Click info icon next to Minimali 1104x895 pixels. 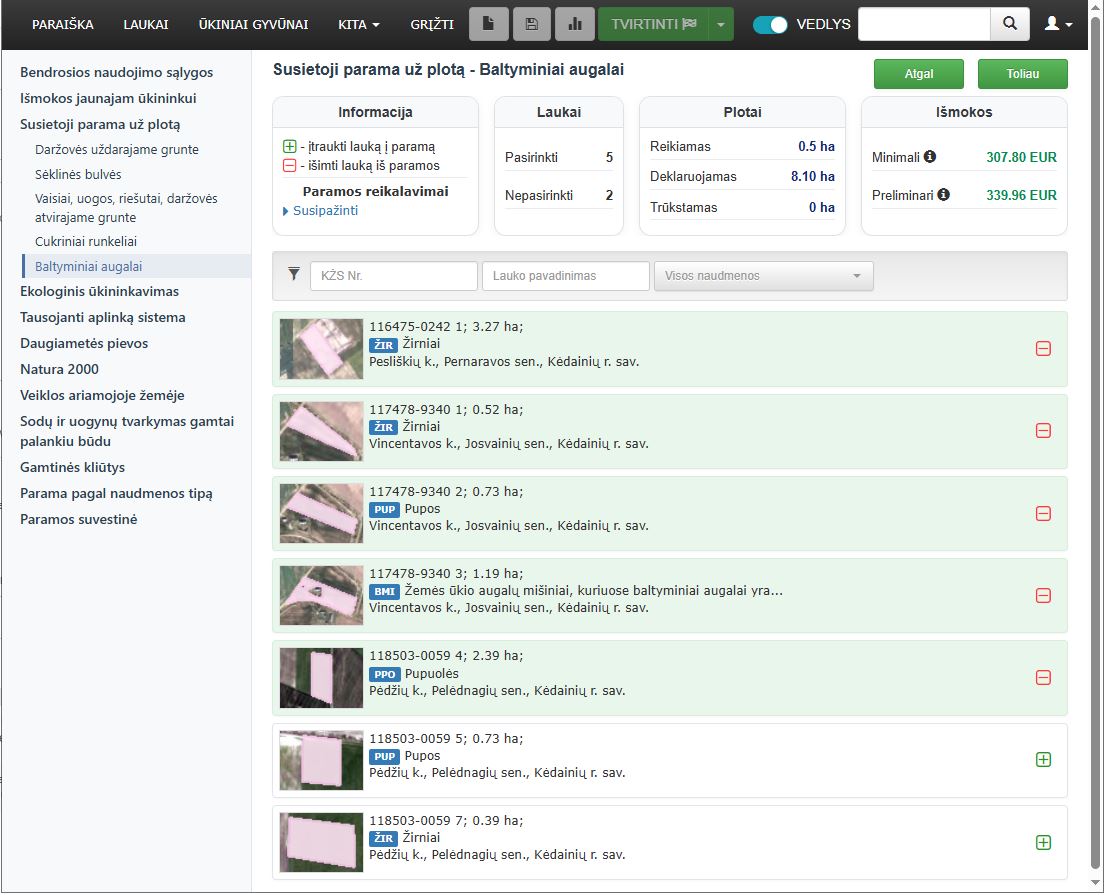click(x=929, y=156)
